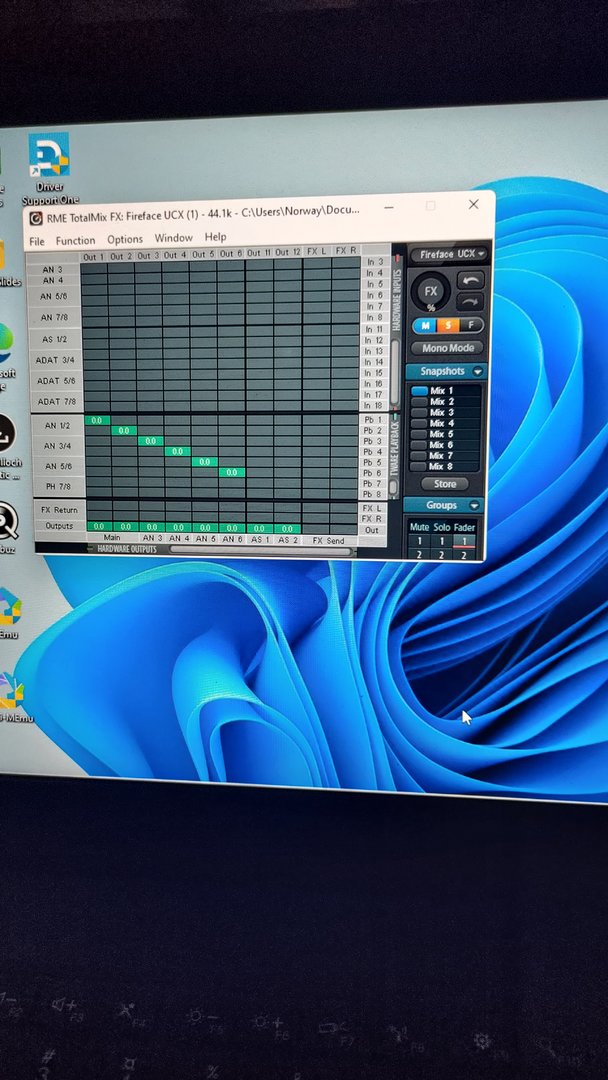
Task: Collapse the Groups panel arrow
Action: (474, 506)
